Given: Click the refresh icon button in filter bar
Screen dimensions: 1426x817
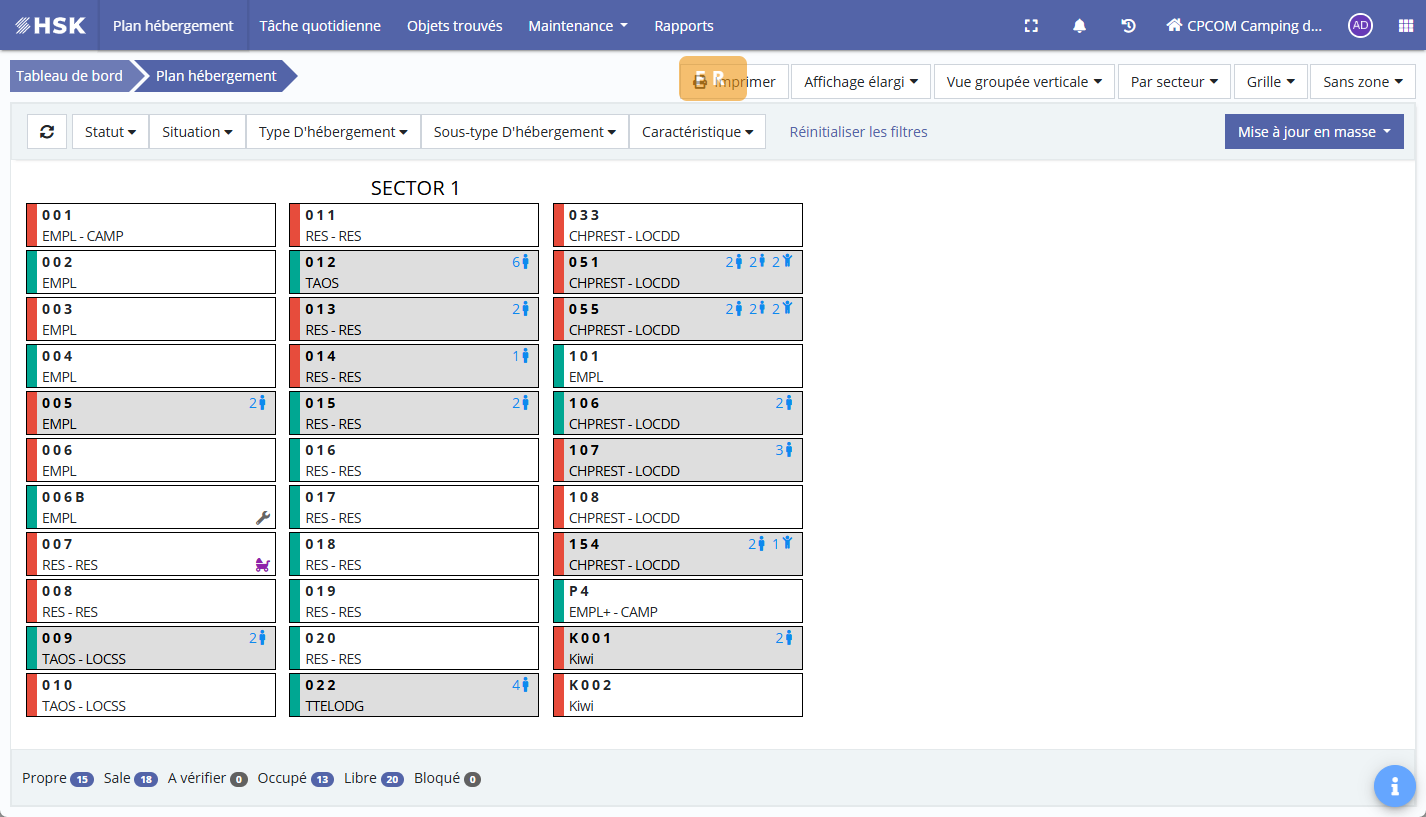Looking at the screenshot, I should (47, 132).
